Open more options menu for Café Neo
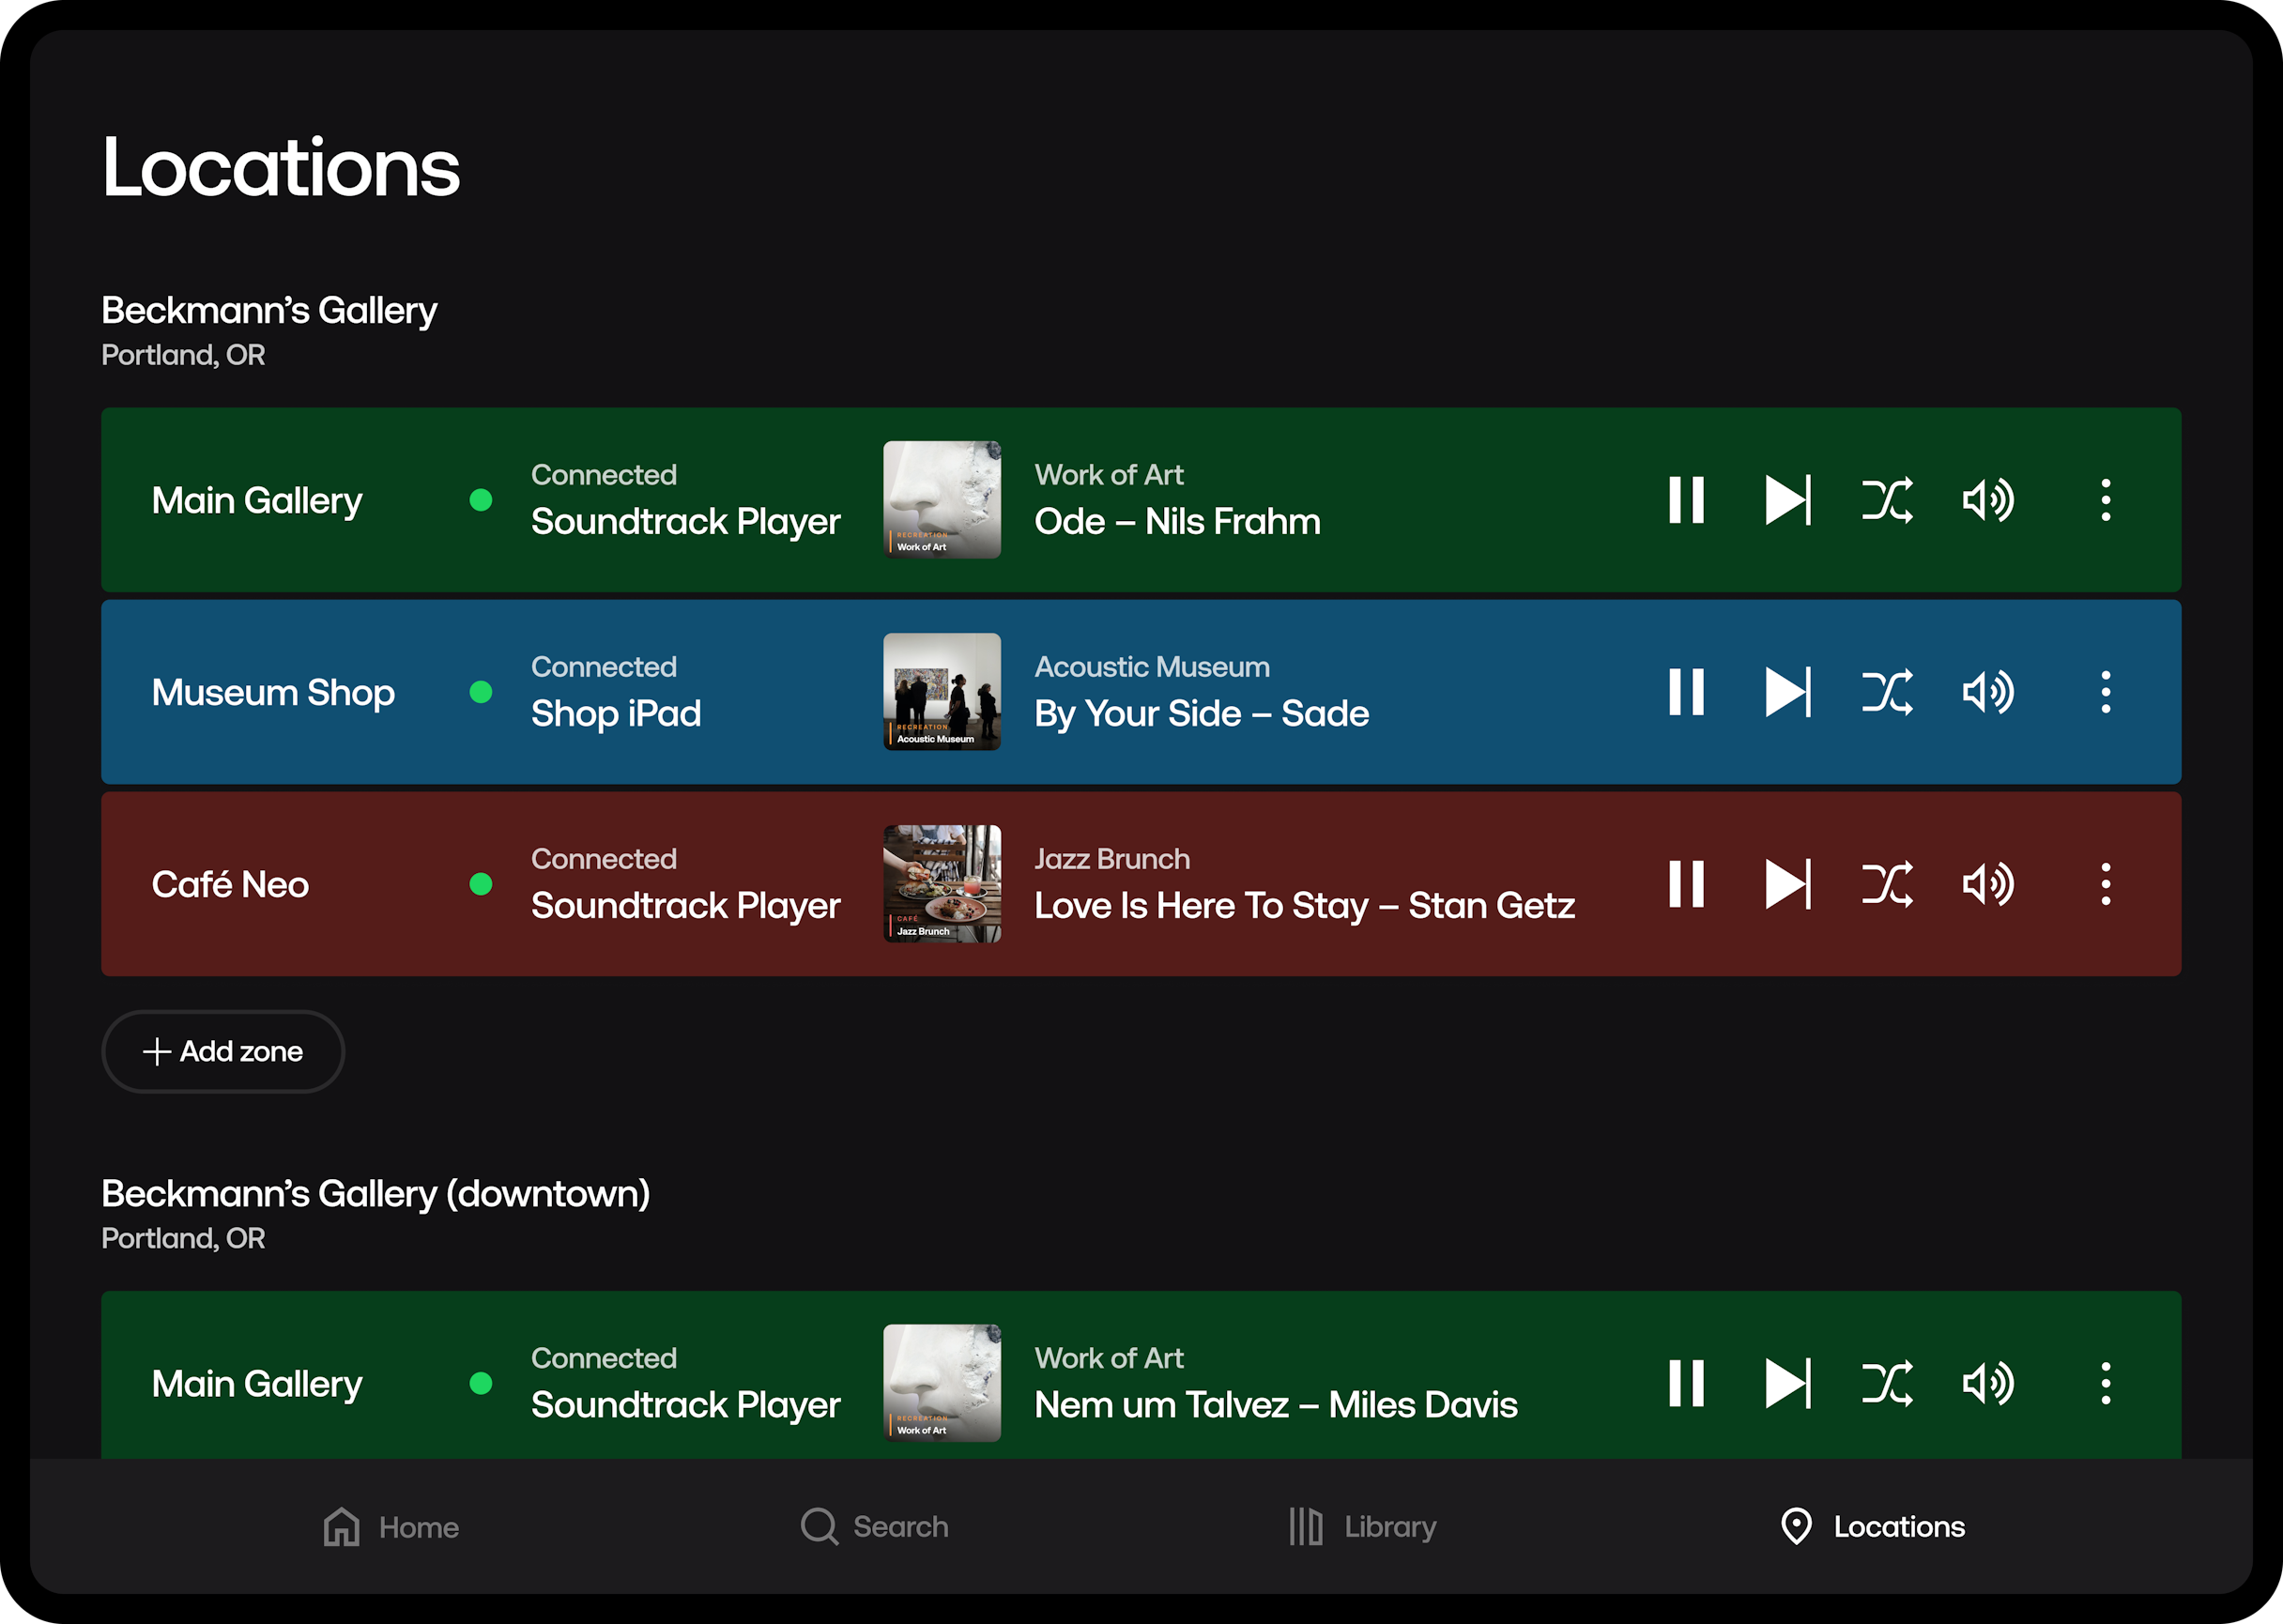Image resolution: width=2283 pixels, height=1624 pixels. [x=2105, y=884]
